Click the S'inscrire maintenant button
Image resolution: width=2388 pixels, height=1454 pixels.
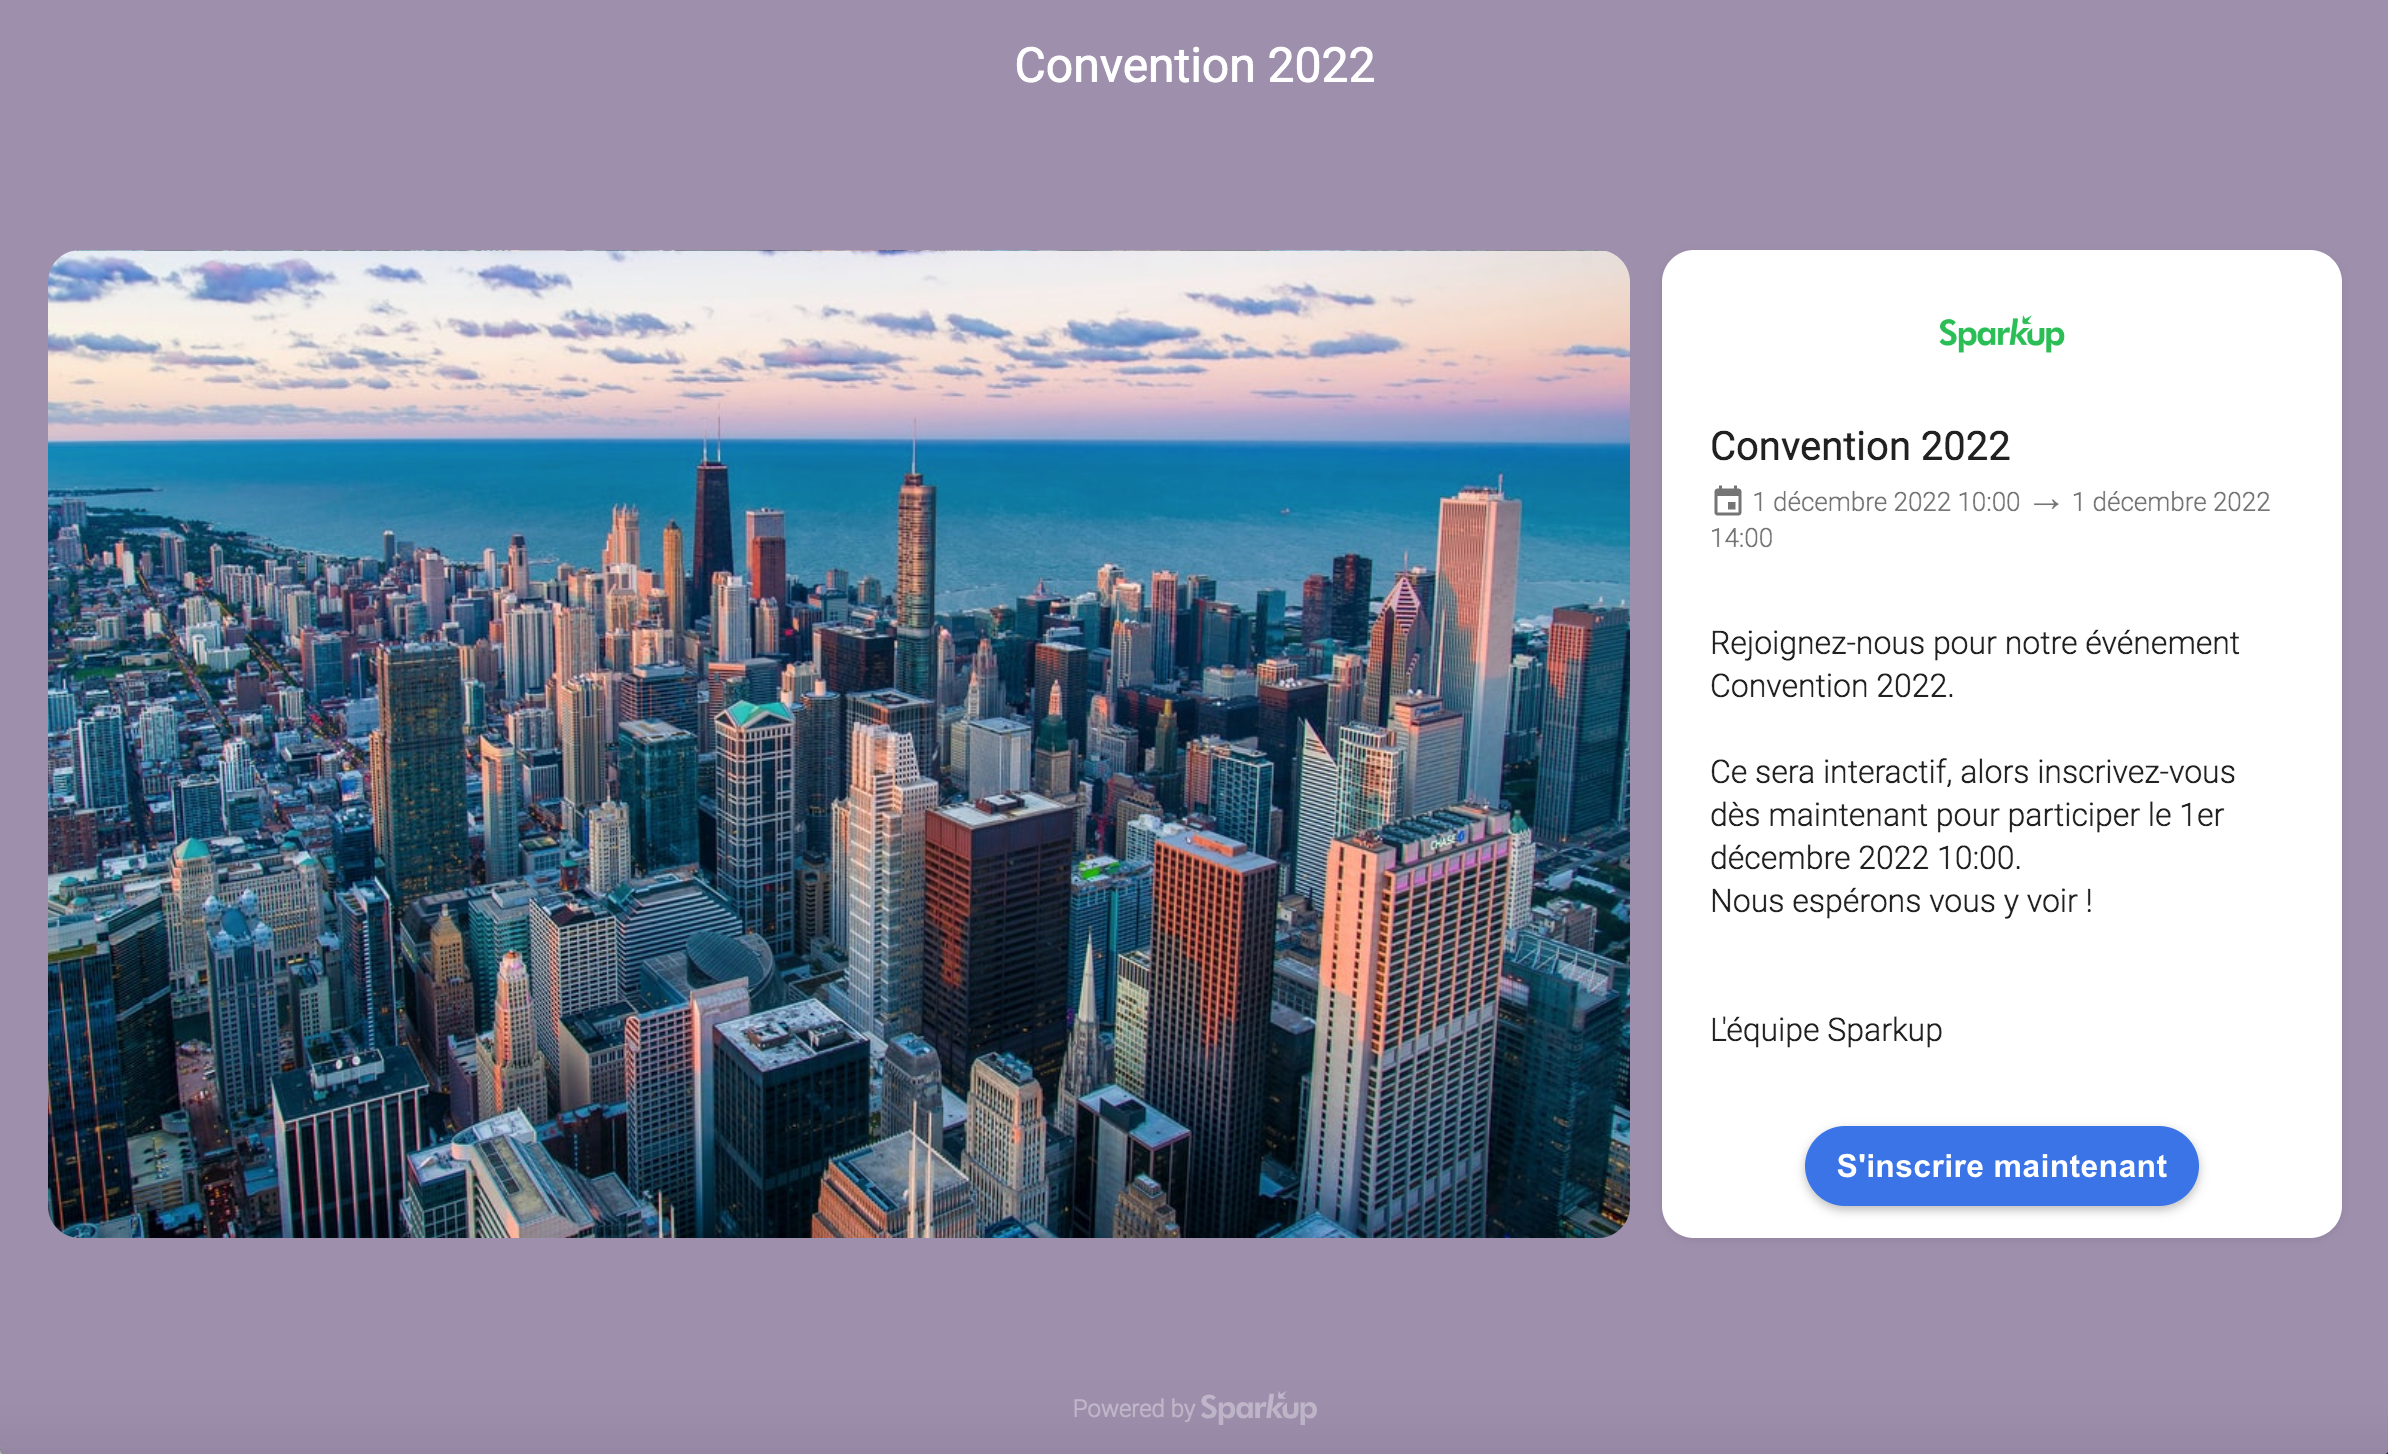tap(2001, 1166)
